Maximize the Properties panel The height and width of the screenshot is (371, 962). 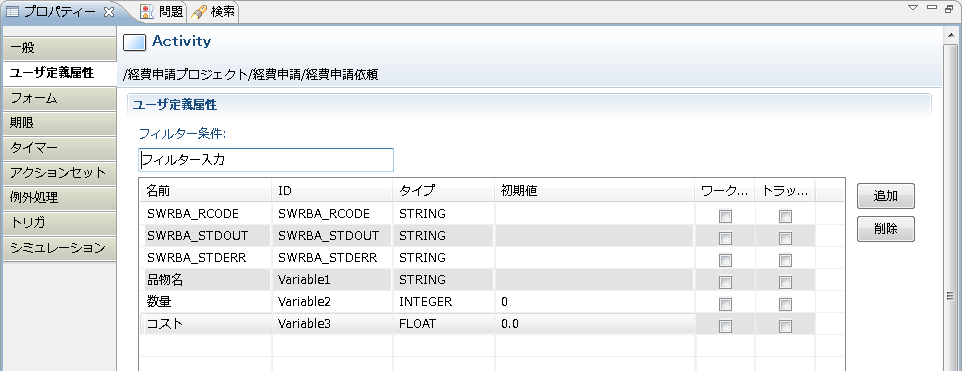[x=949, y=7]
